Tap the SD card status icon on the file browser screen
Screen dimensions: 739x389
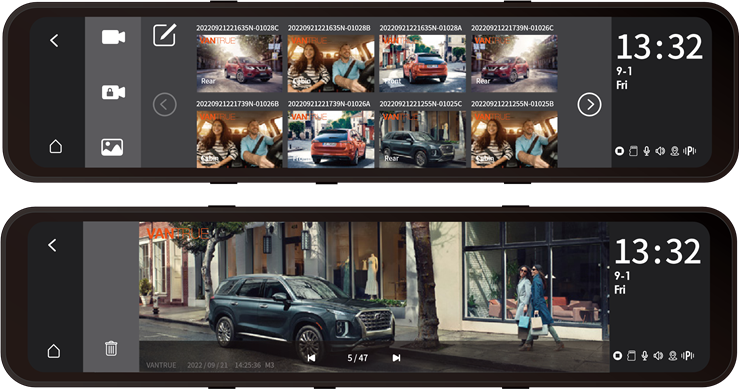point(633,151)
